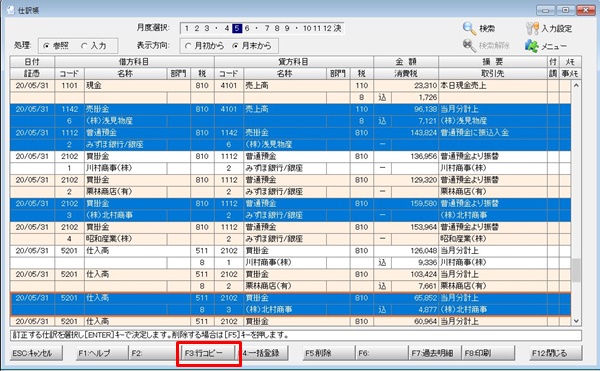Click the empty F6 function button
Image resolution: width=600 pixels, height=371 pixels.
pyautogui.click(x=382, y=353)
